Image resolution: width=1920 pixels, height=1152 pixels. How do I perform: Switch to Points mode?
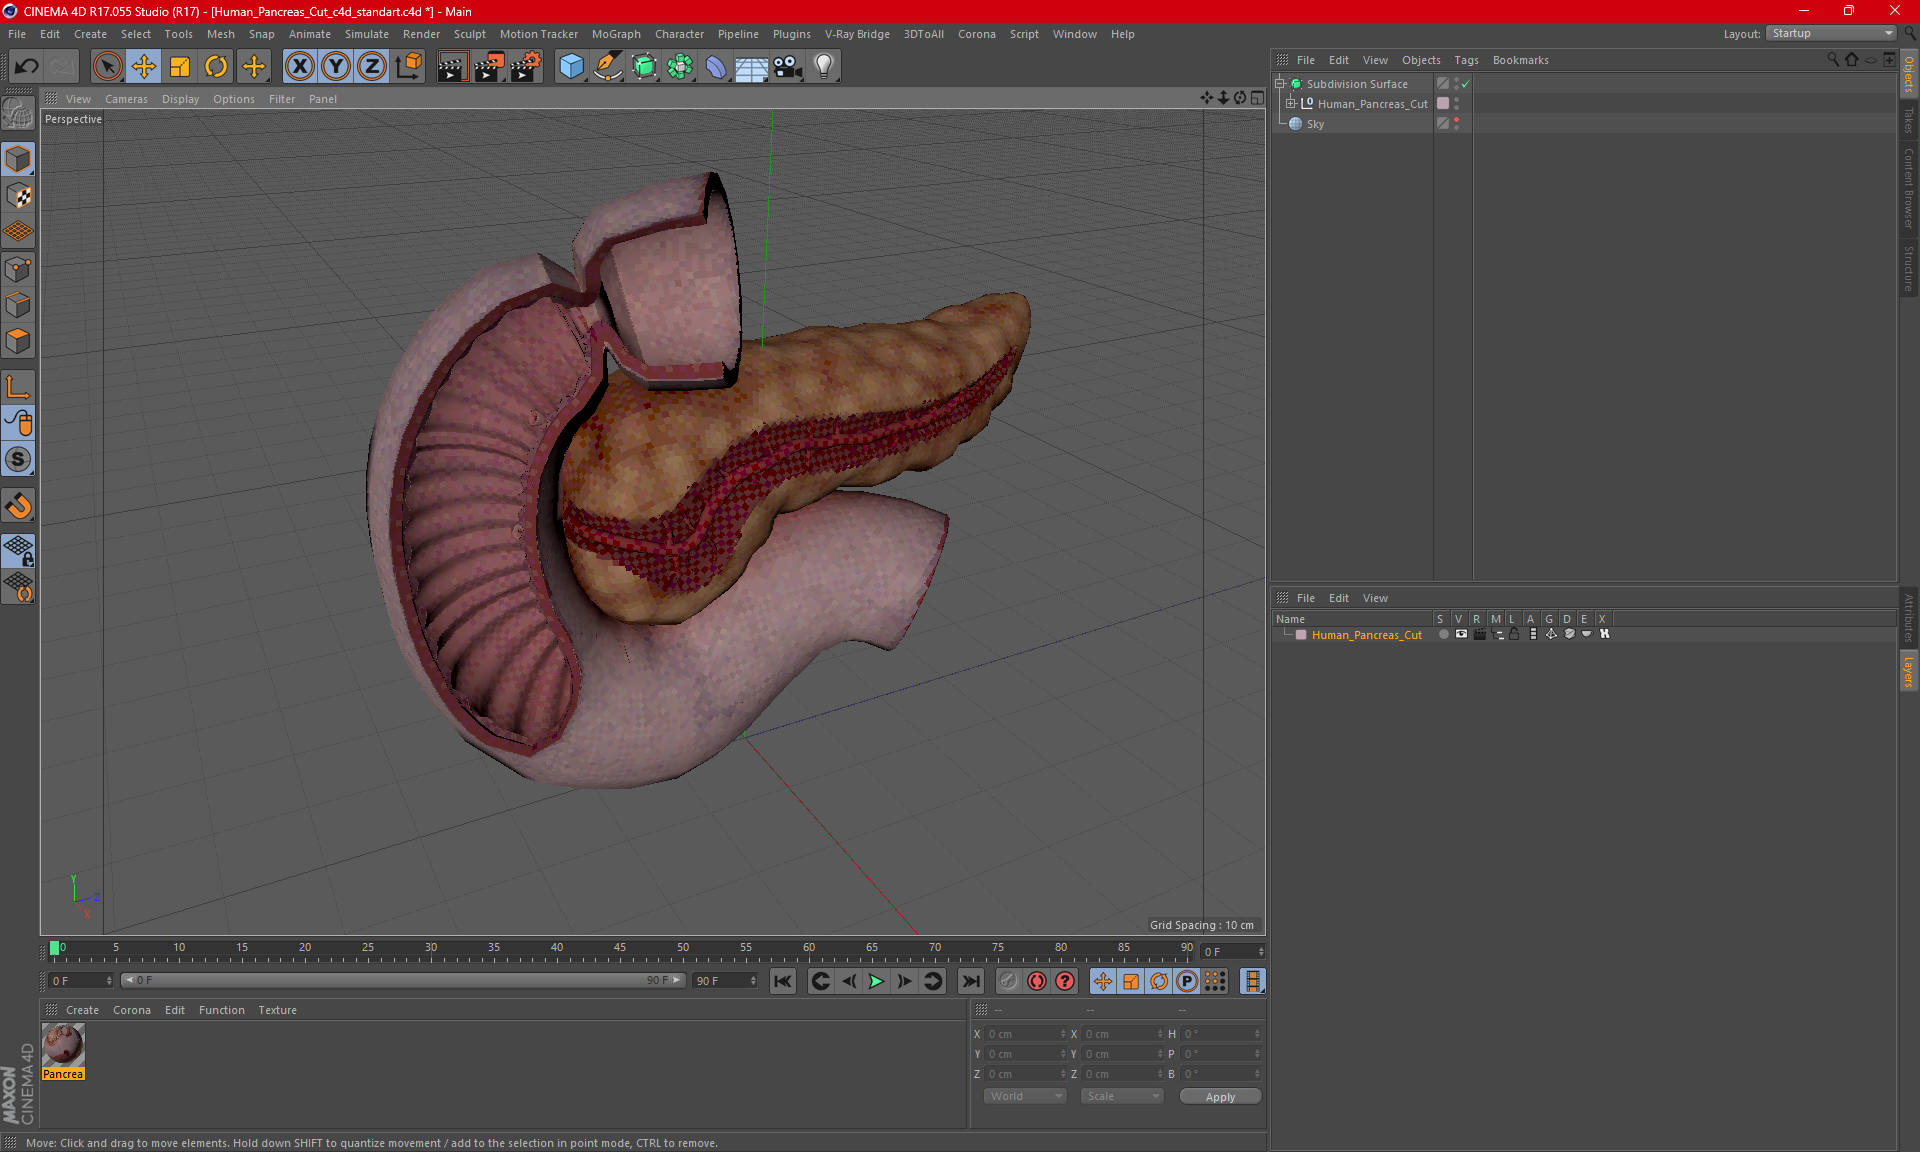point(18,269)
